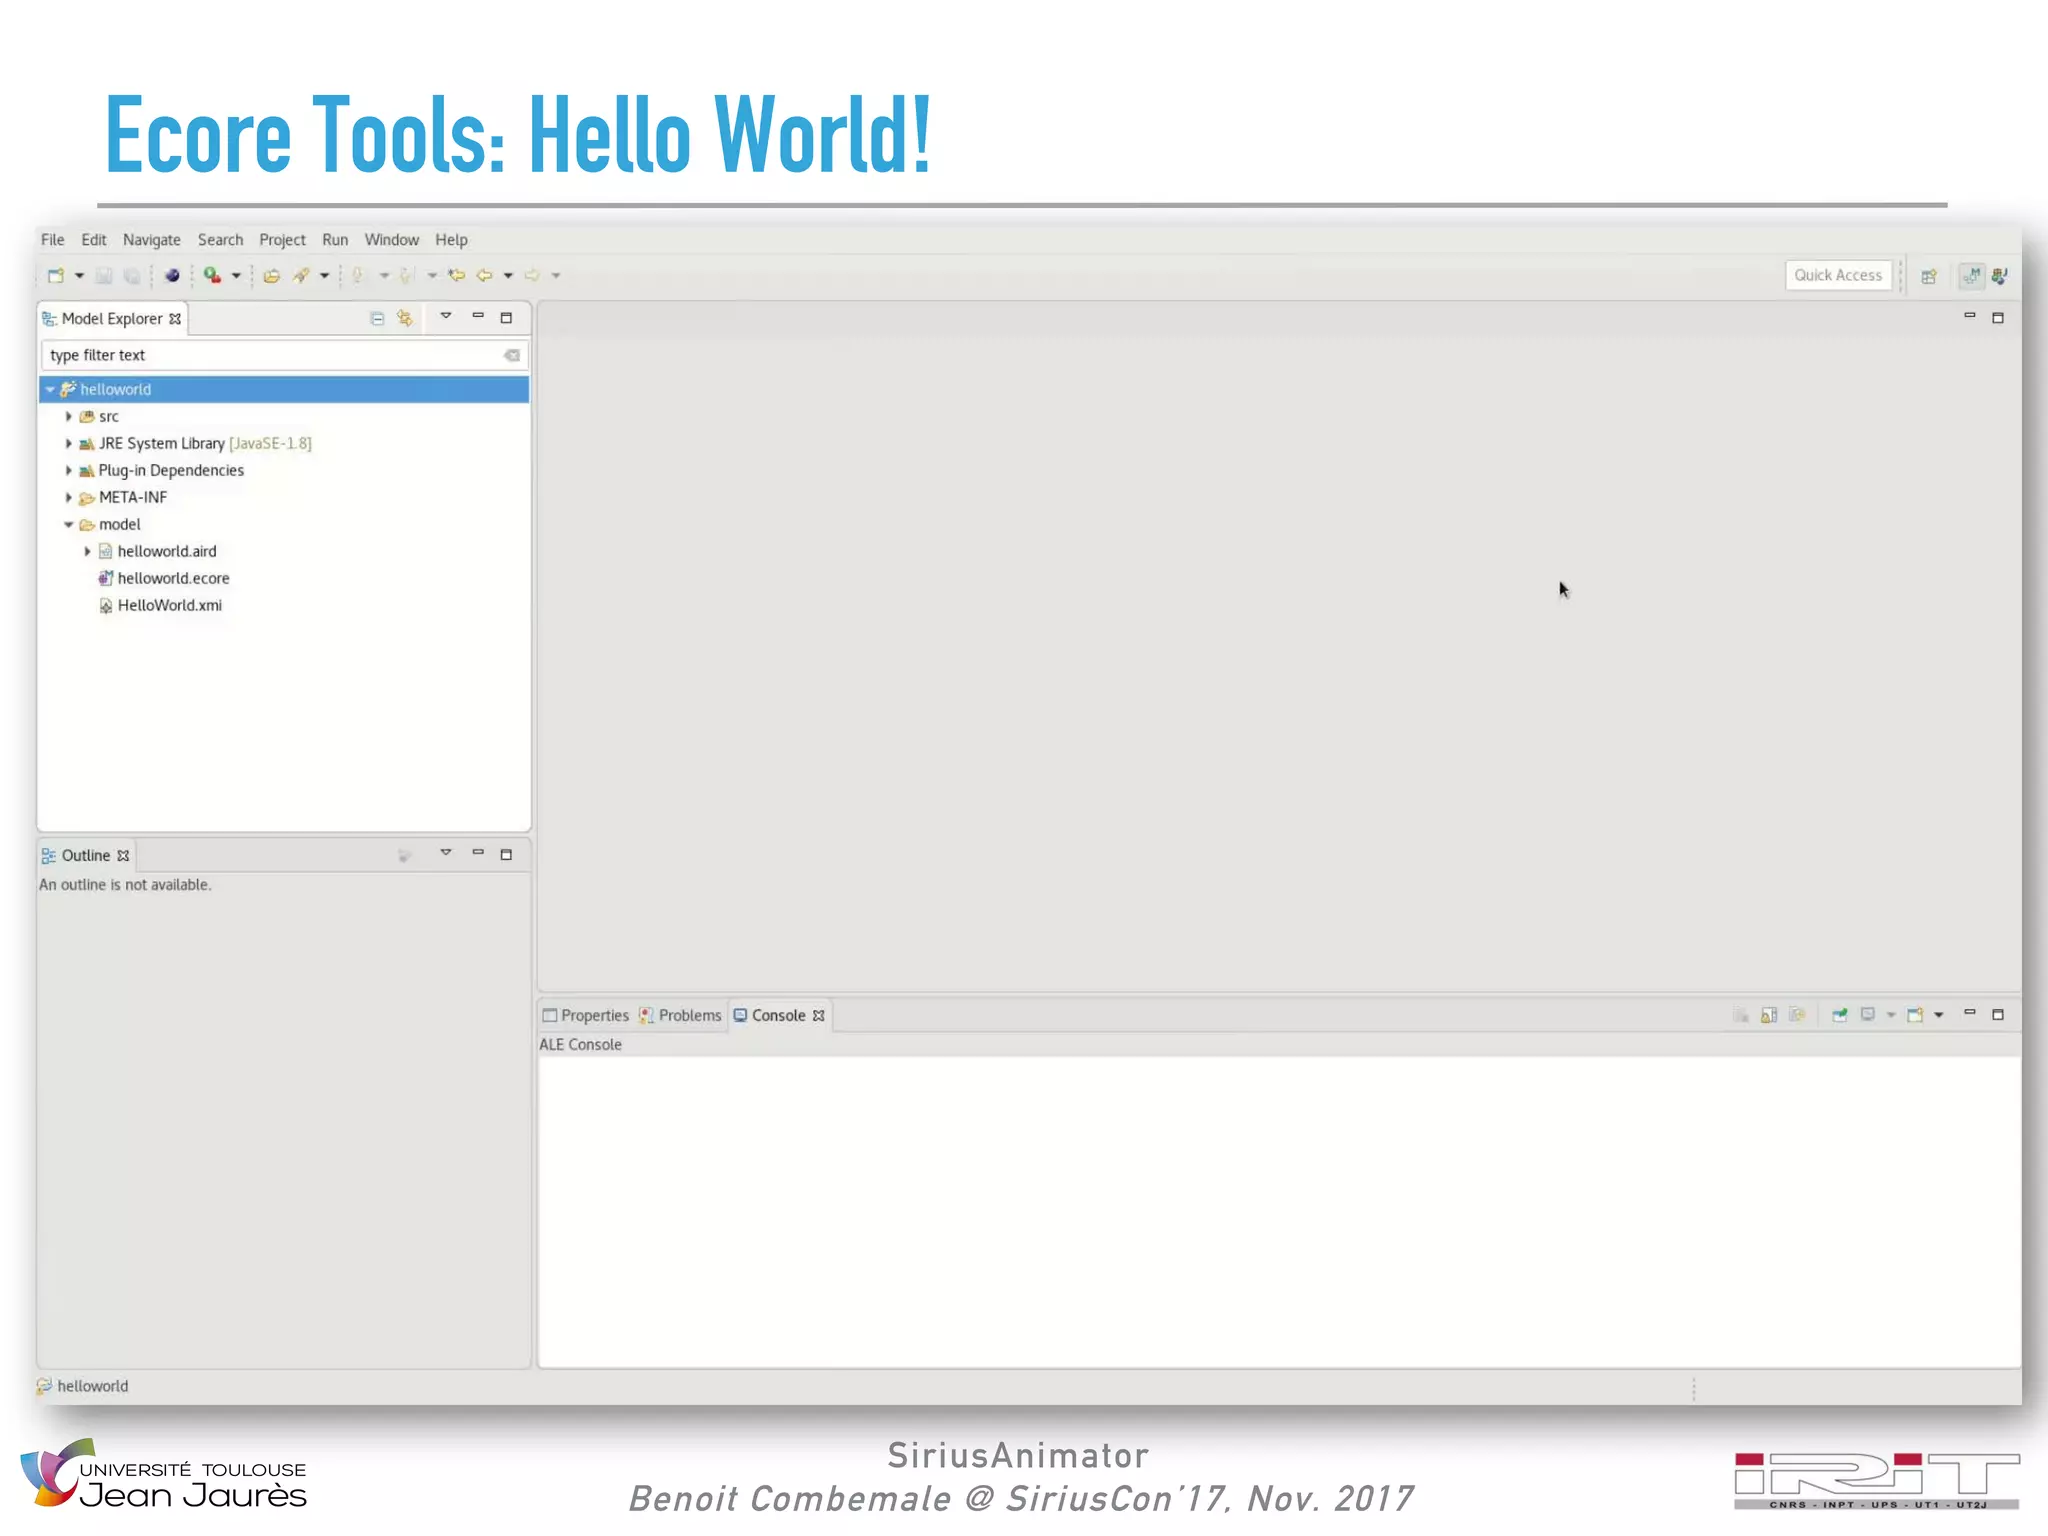
Task: Select the Outline tab
Action: (x=85, y=856)
